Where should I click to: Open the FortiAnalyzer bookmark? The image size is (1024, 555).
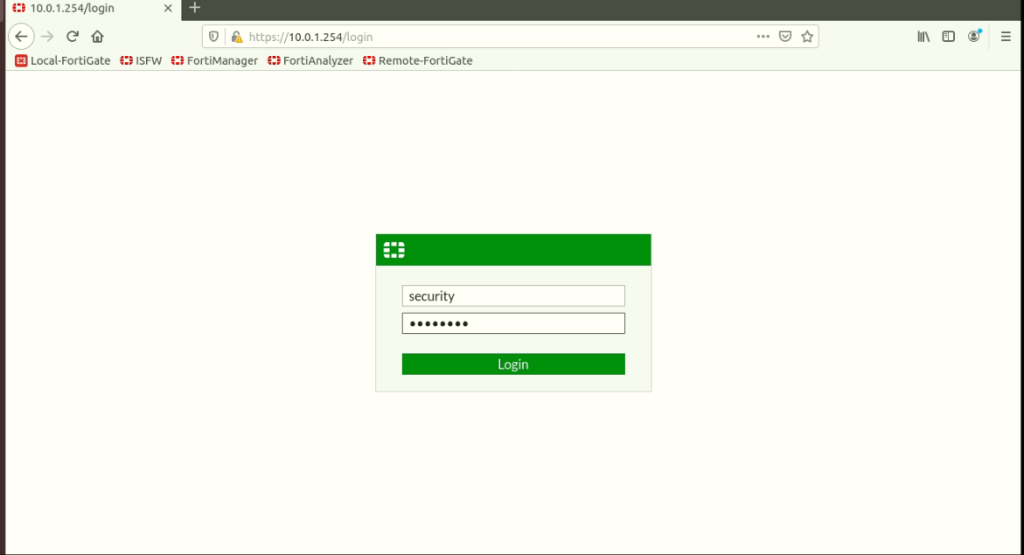(311, 61)
